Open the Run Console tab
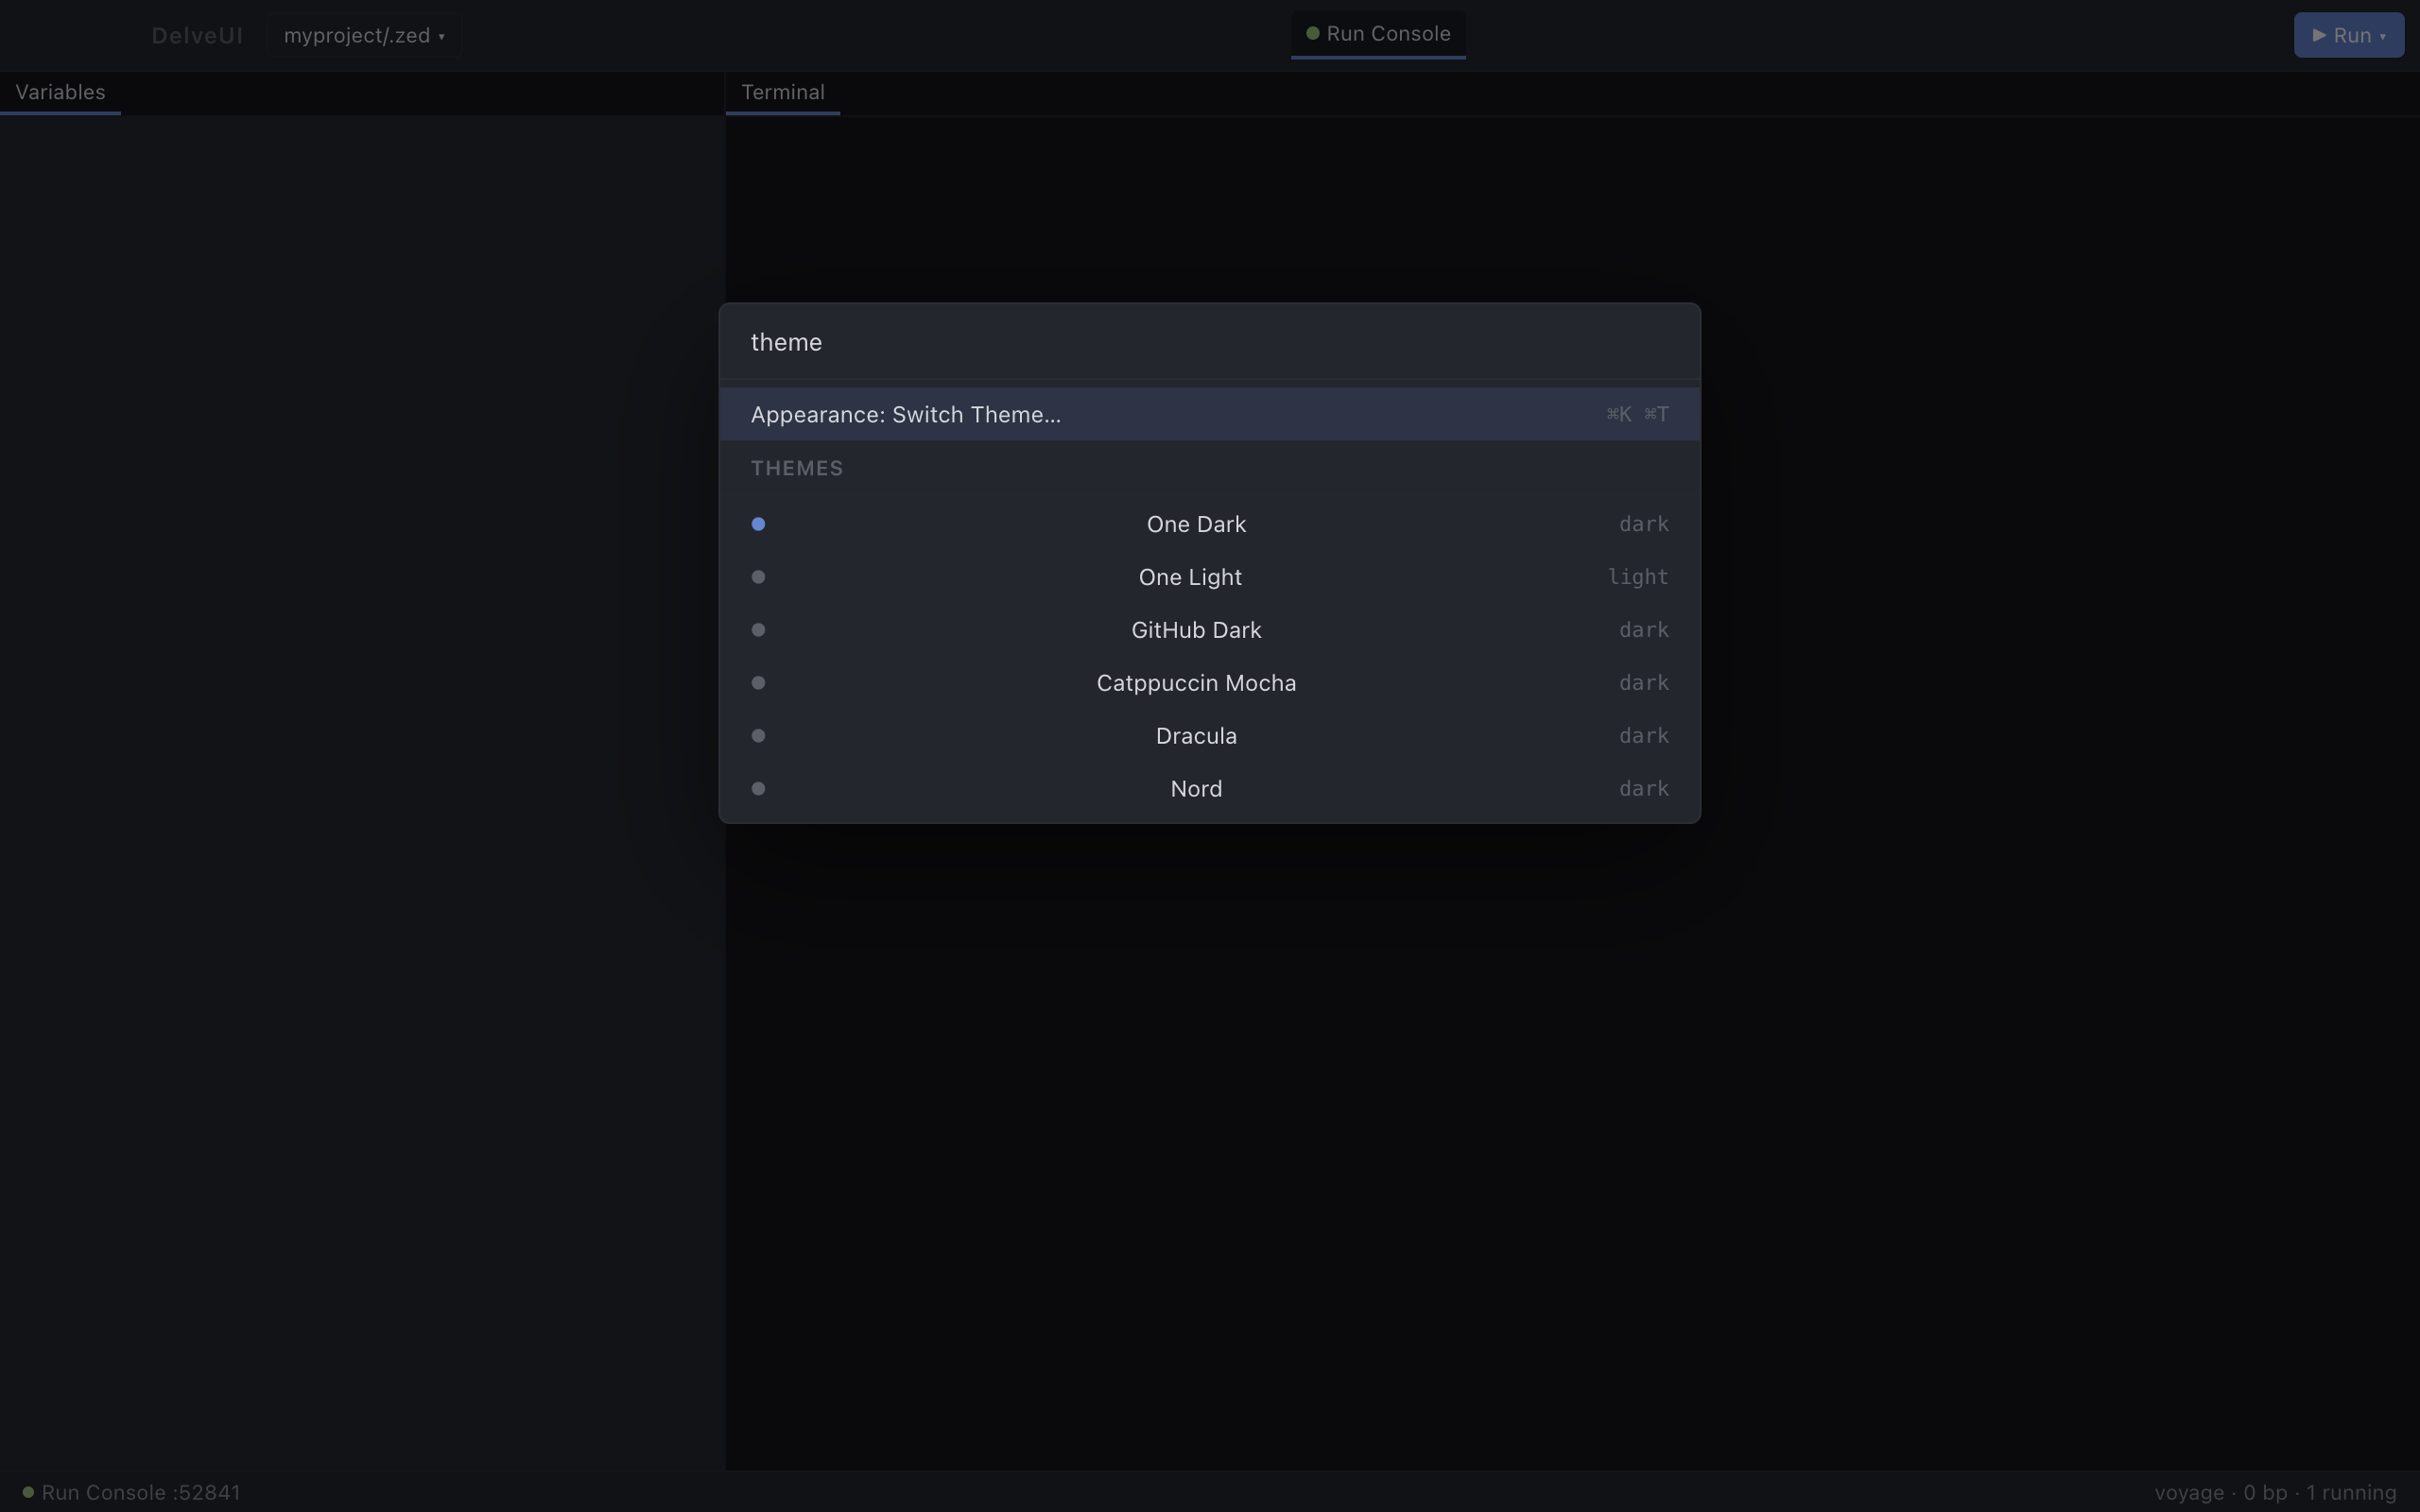Screen dimensions: 2420x1512 point(1387,34)
